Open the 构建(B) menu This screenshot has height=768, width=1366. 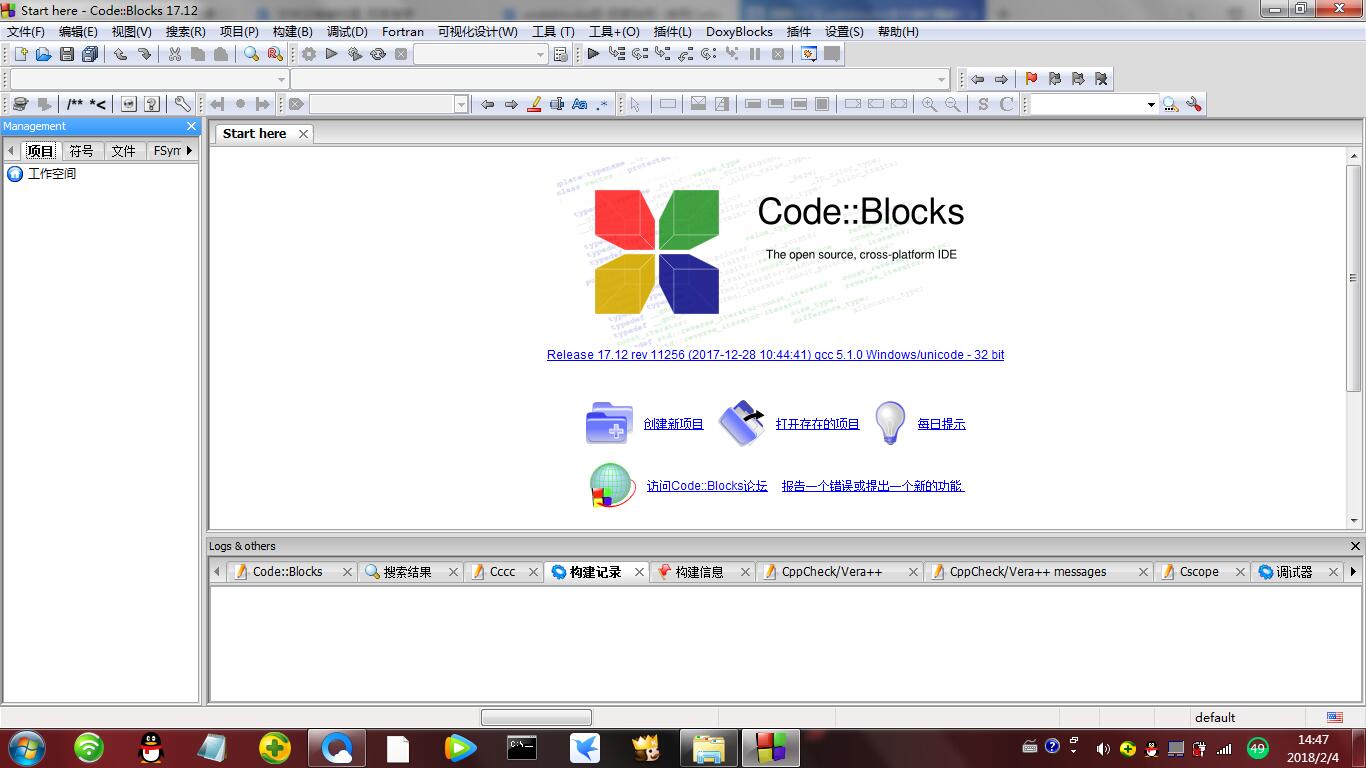pyautogui.click(x=292, y=32)
